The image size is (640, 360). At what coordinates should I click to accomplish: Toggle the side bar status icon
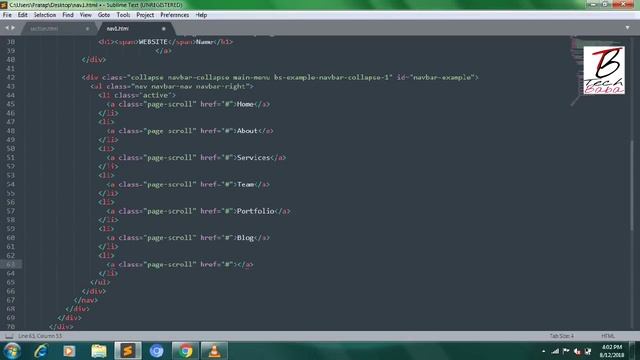pos(9,336)
